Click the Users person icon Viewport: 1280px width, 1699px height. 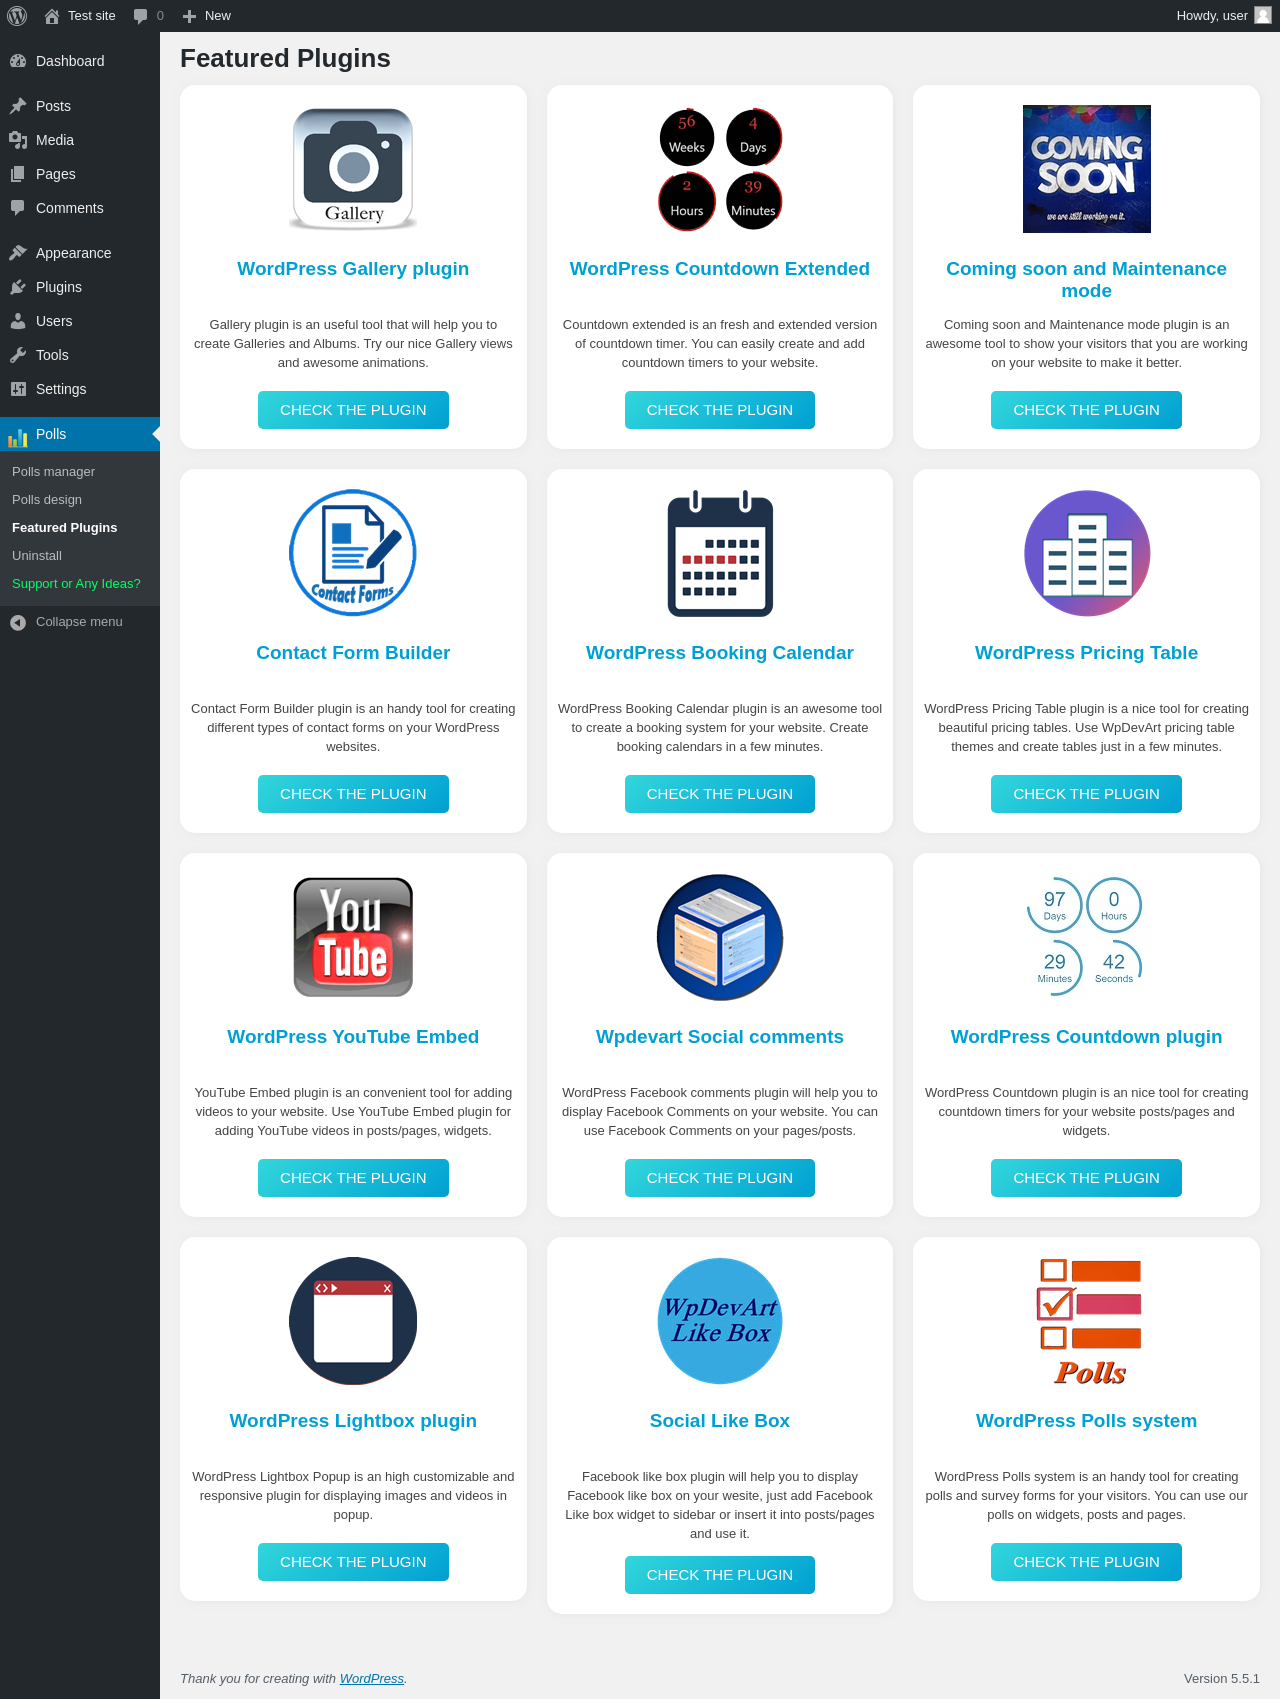click(18, 321)
